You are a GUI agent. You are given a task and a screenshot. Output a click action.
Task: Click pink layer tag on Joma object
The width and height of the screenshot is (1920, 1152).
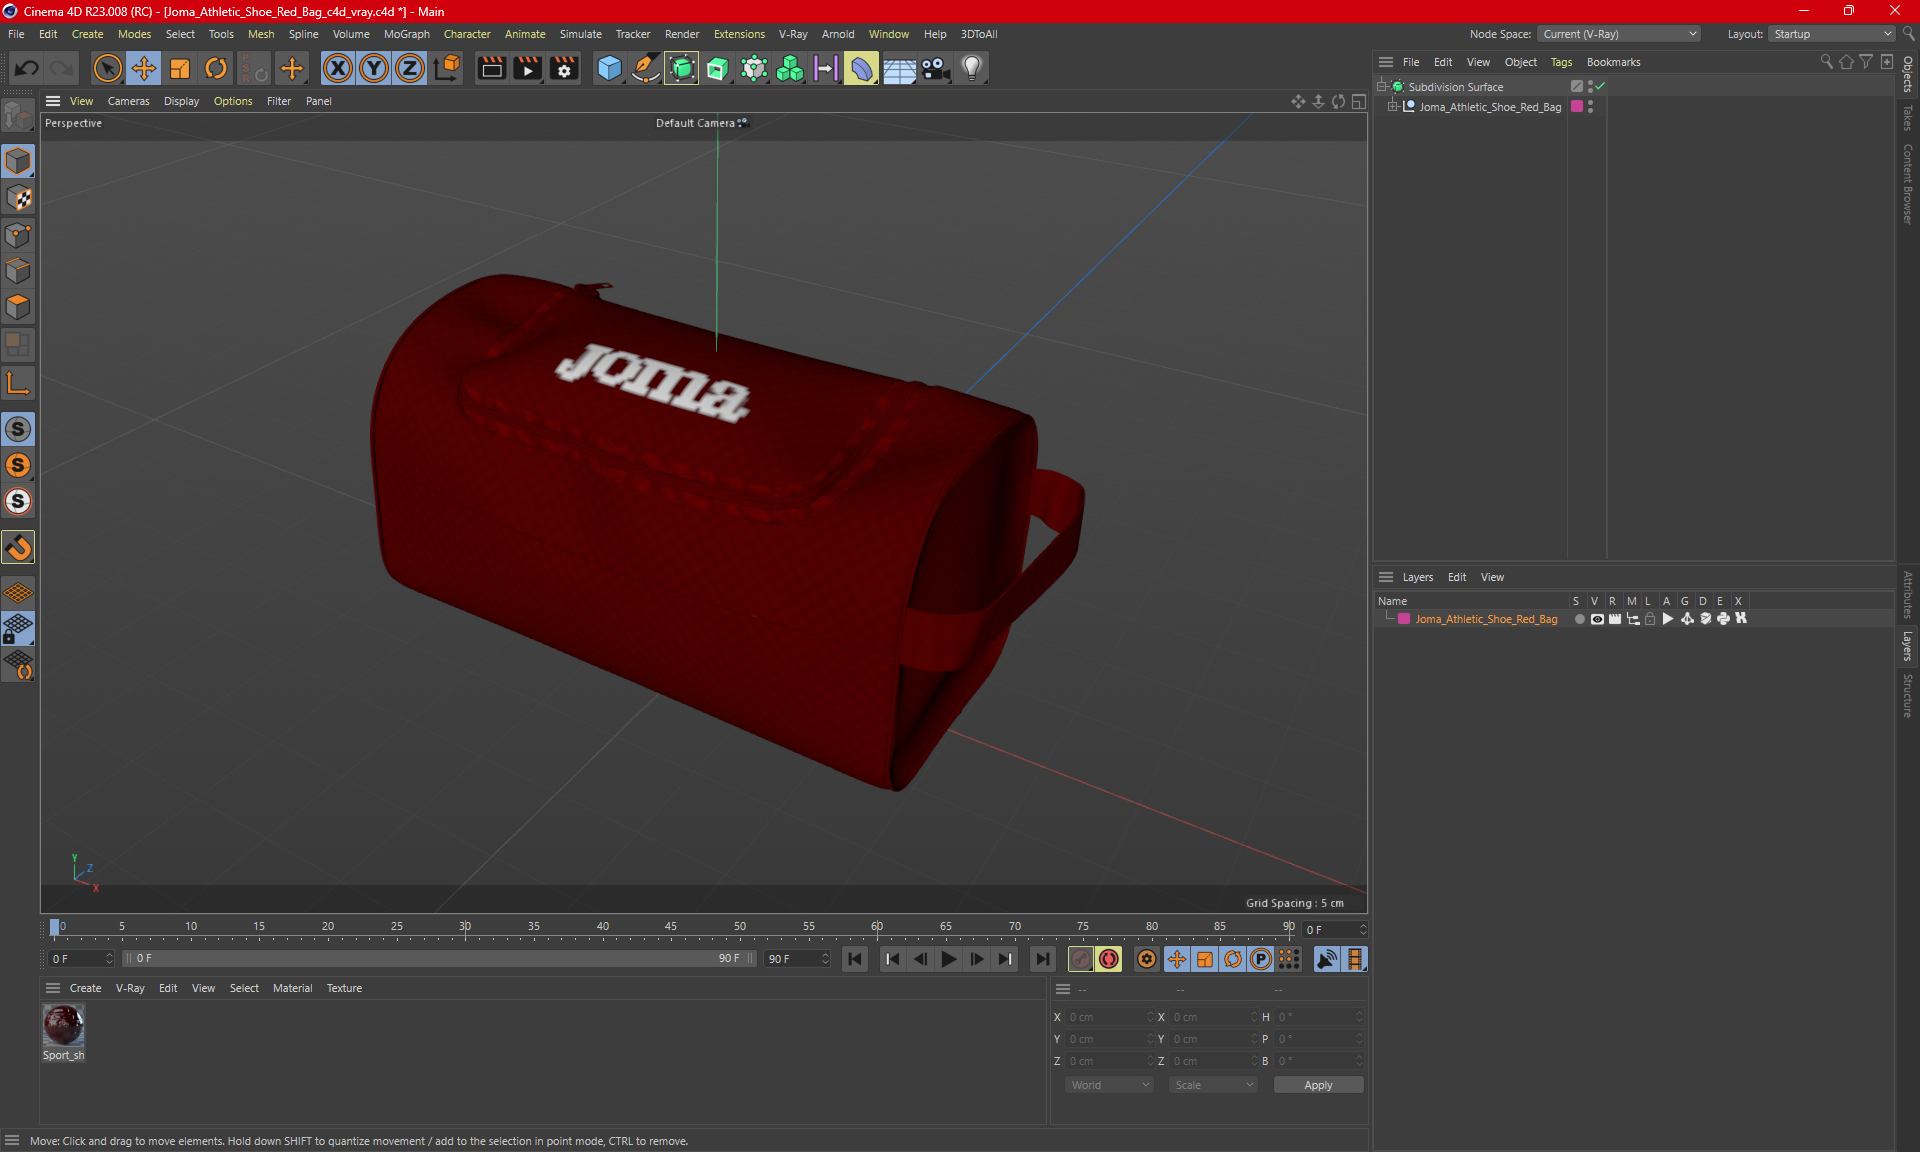click(1577, 107)
